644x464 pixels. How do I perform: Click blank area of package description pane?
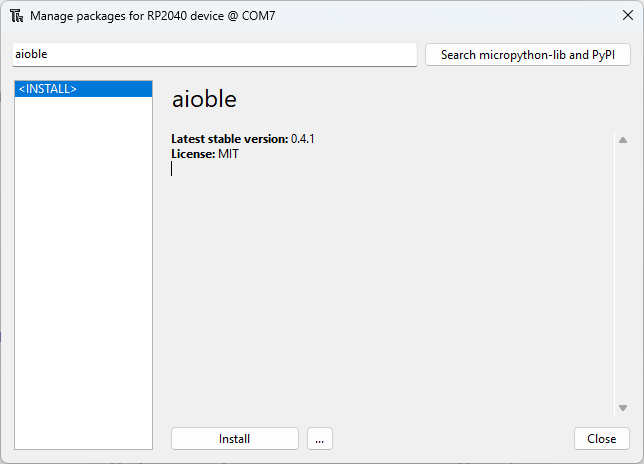[390, 300]
